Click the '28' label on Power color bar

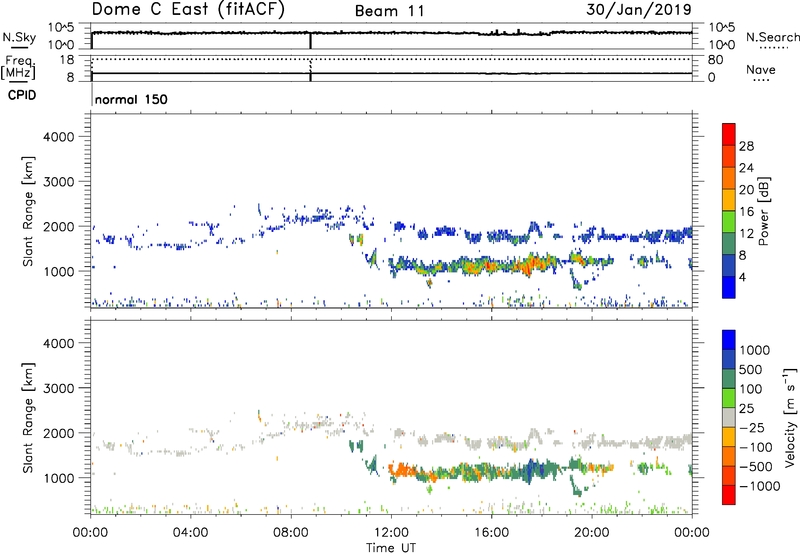click(x=746, y=146)
